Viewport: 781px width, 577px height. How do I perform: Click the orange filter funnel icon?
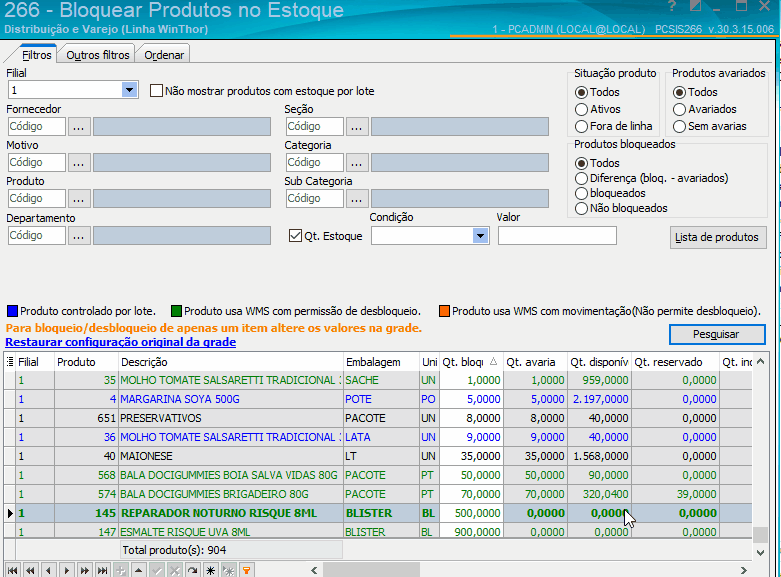click(x=246, y=571)
